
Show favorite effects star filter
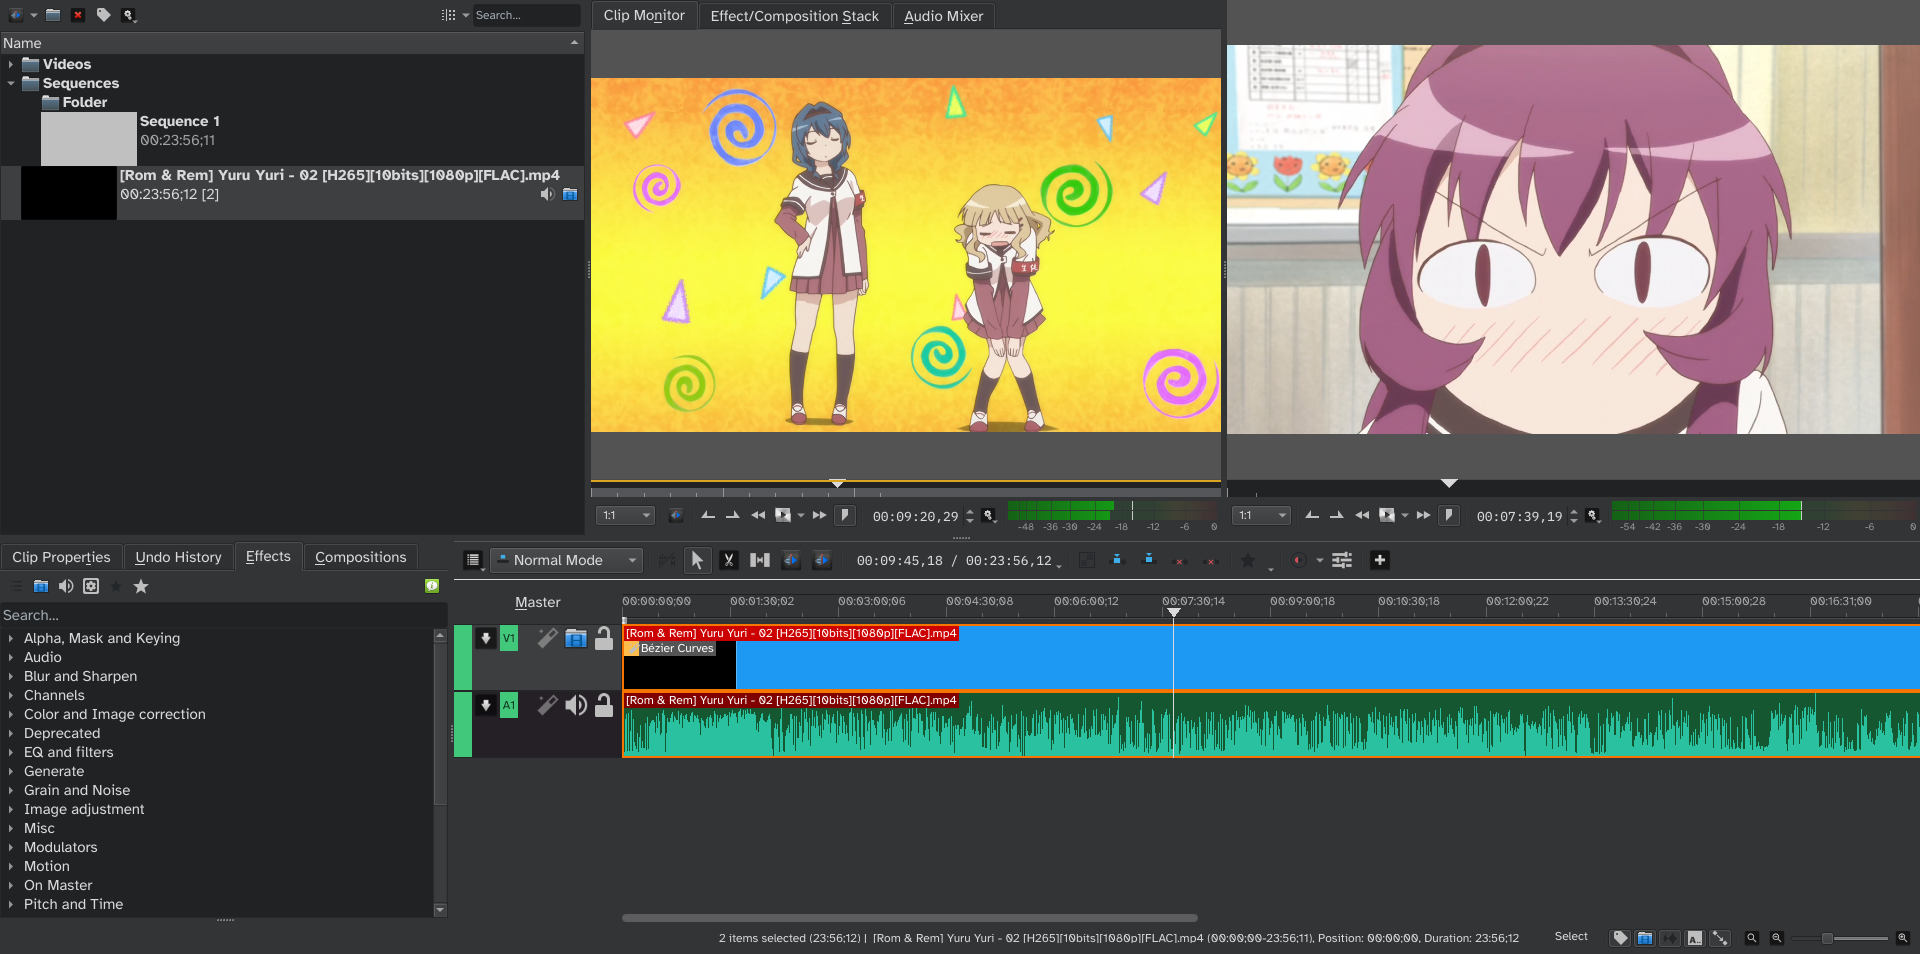point(141,586)
